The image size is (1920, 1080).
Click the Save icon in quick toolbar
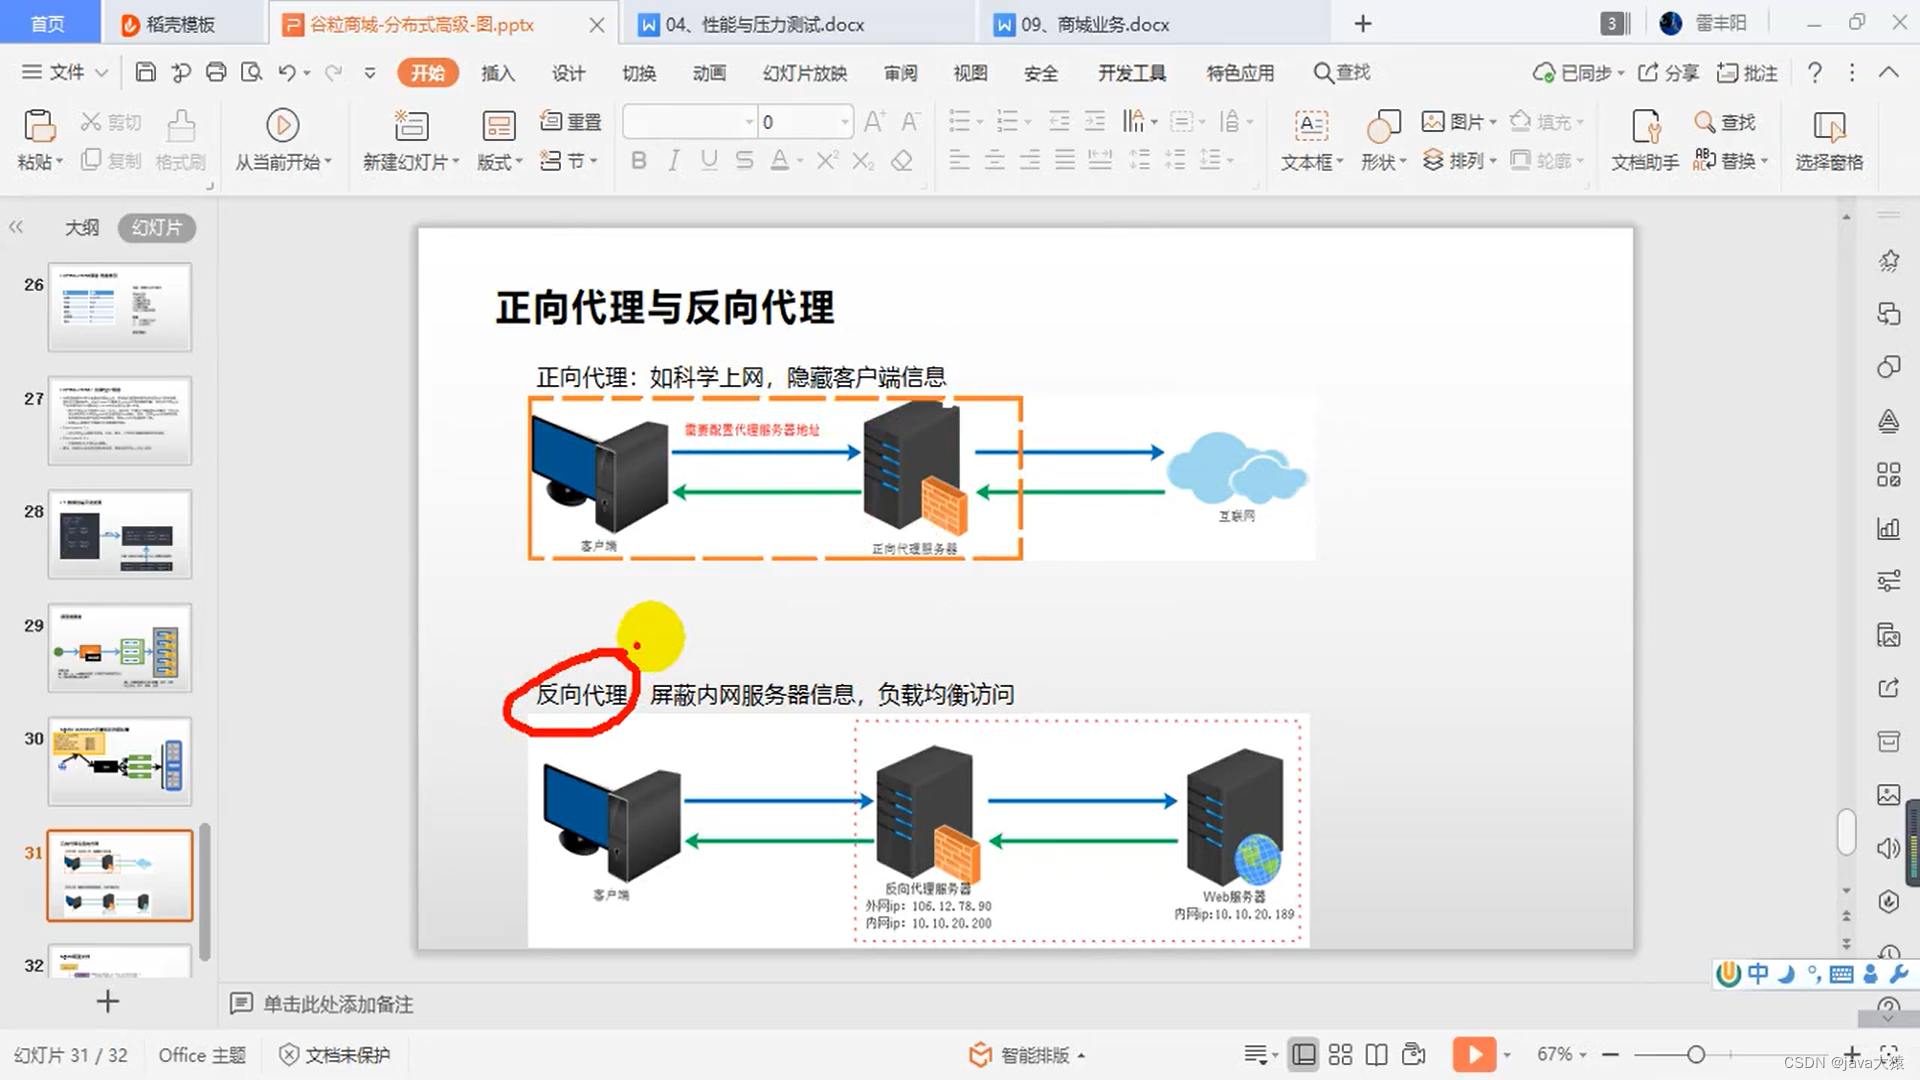pos(146,72)
